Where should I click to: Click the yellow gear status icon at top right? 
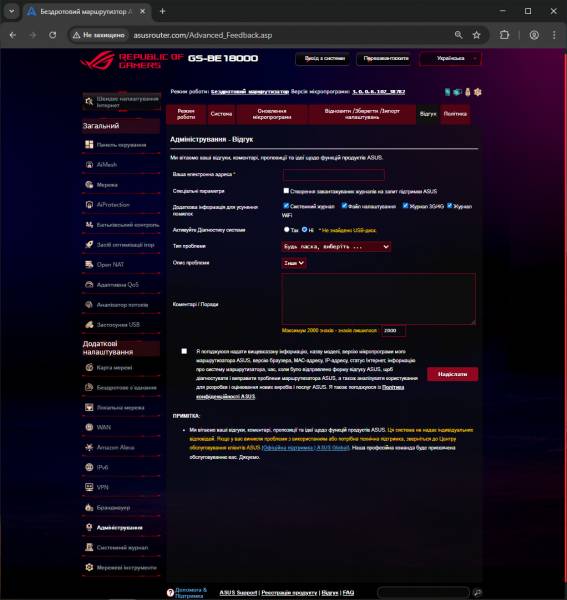[x=477, y=92]
